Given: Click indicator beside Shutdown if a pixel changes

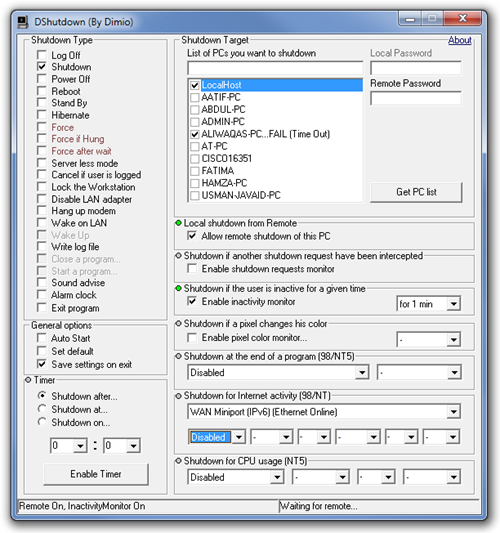Looking at the screenshot, I should (178, 324).
